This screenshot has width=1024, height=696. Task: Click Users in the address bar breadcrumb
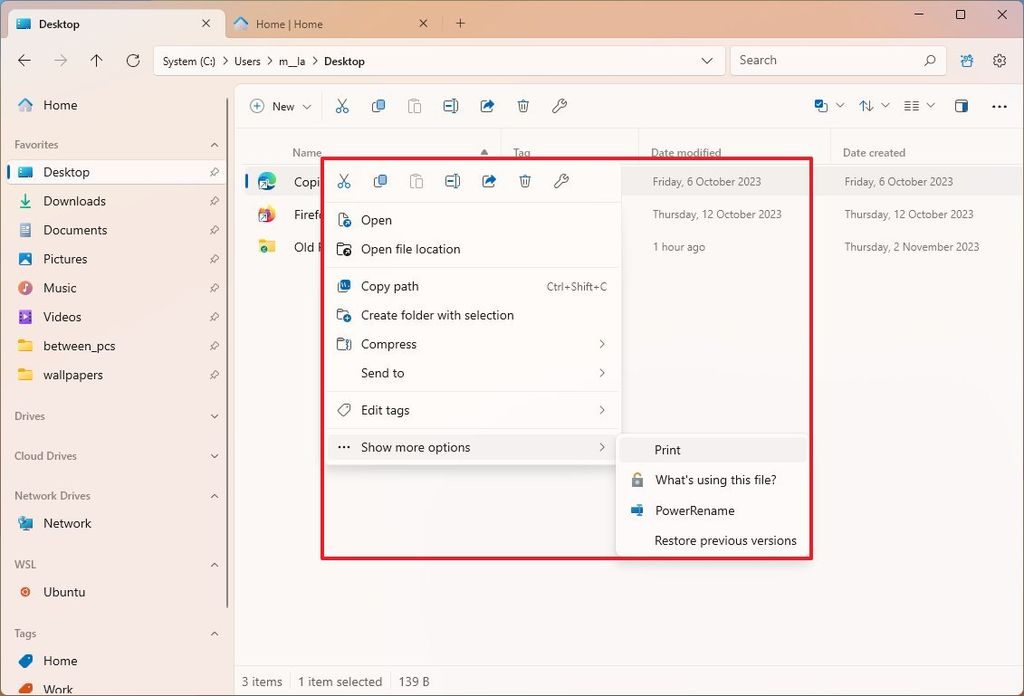tap(247, 60)
